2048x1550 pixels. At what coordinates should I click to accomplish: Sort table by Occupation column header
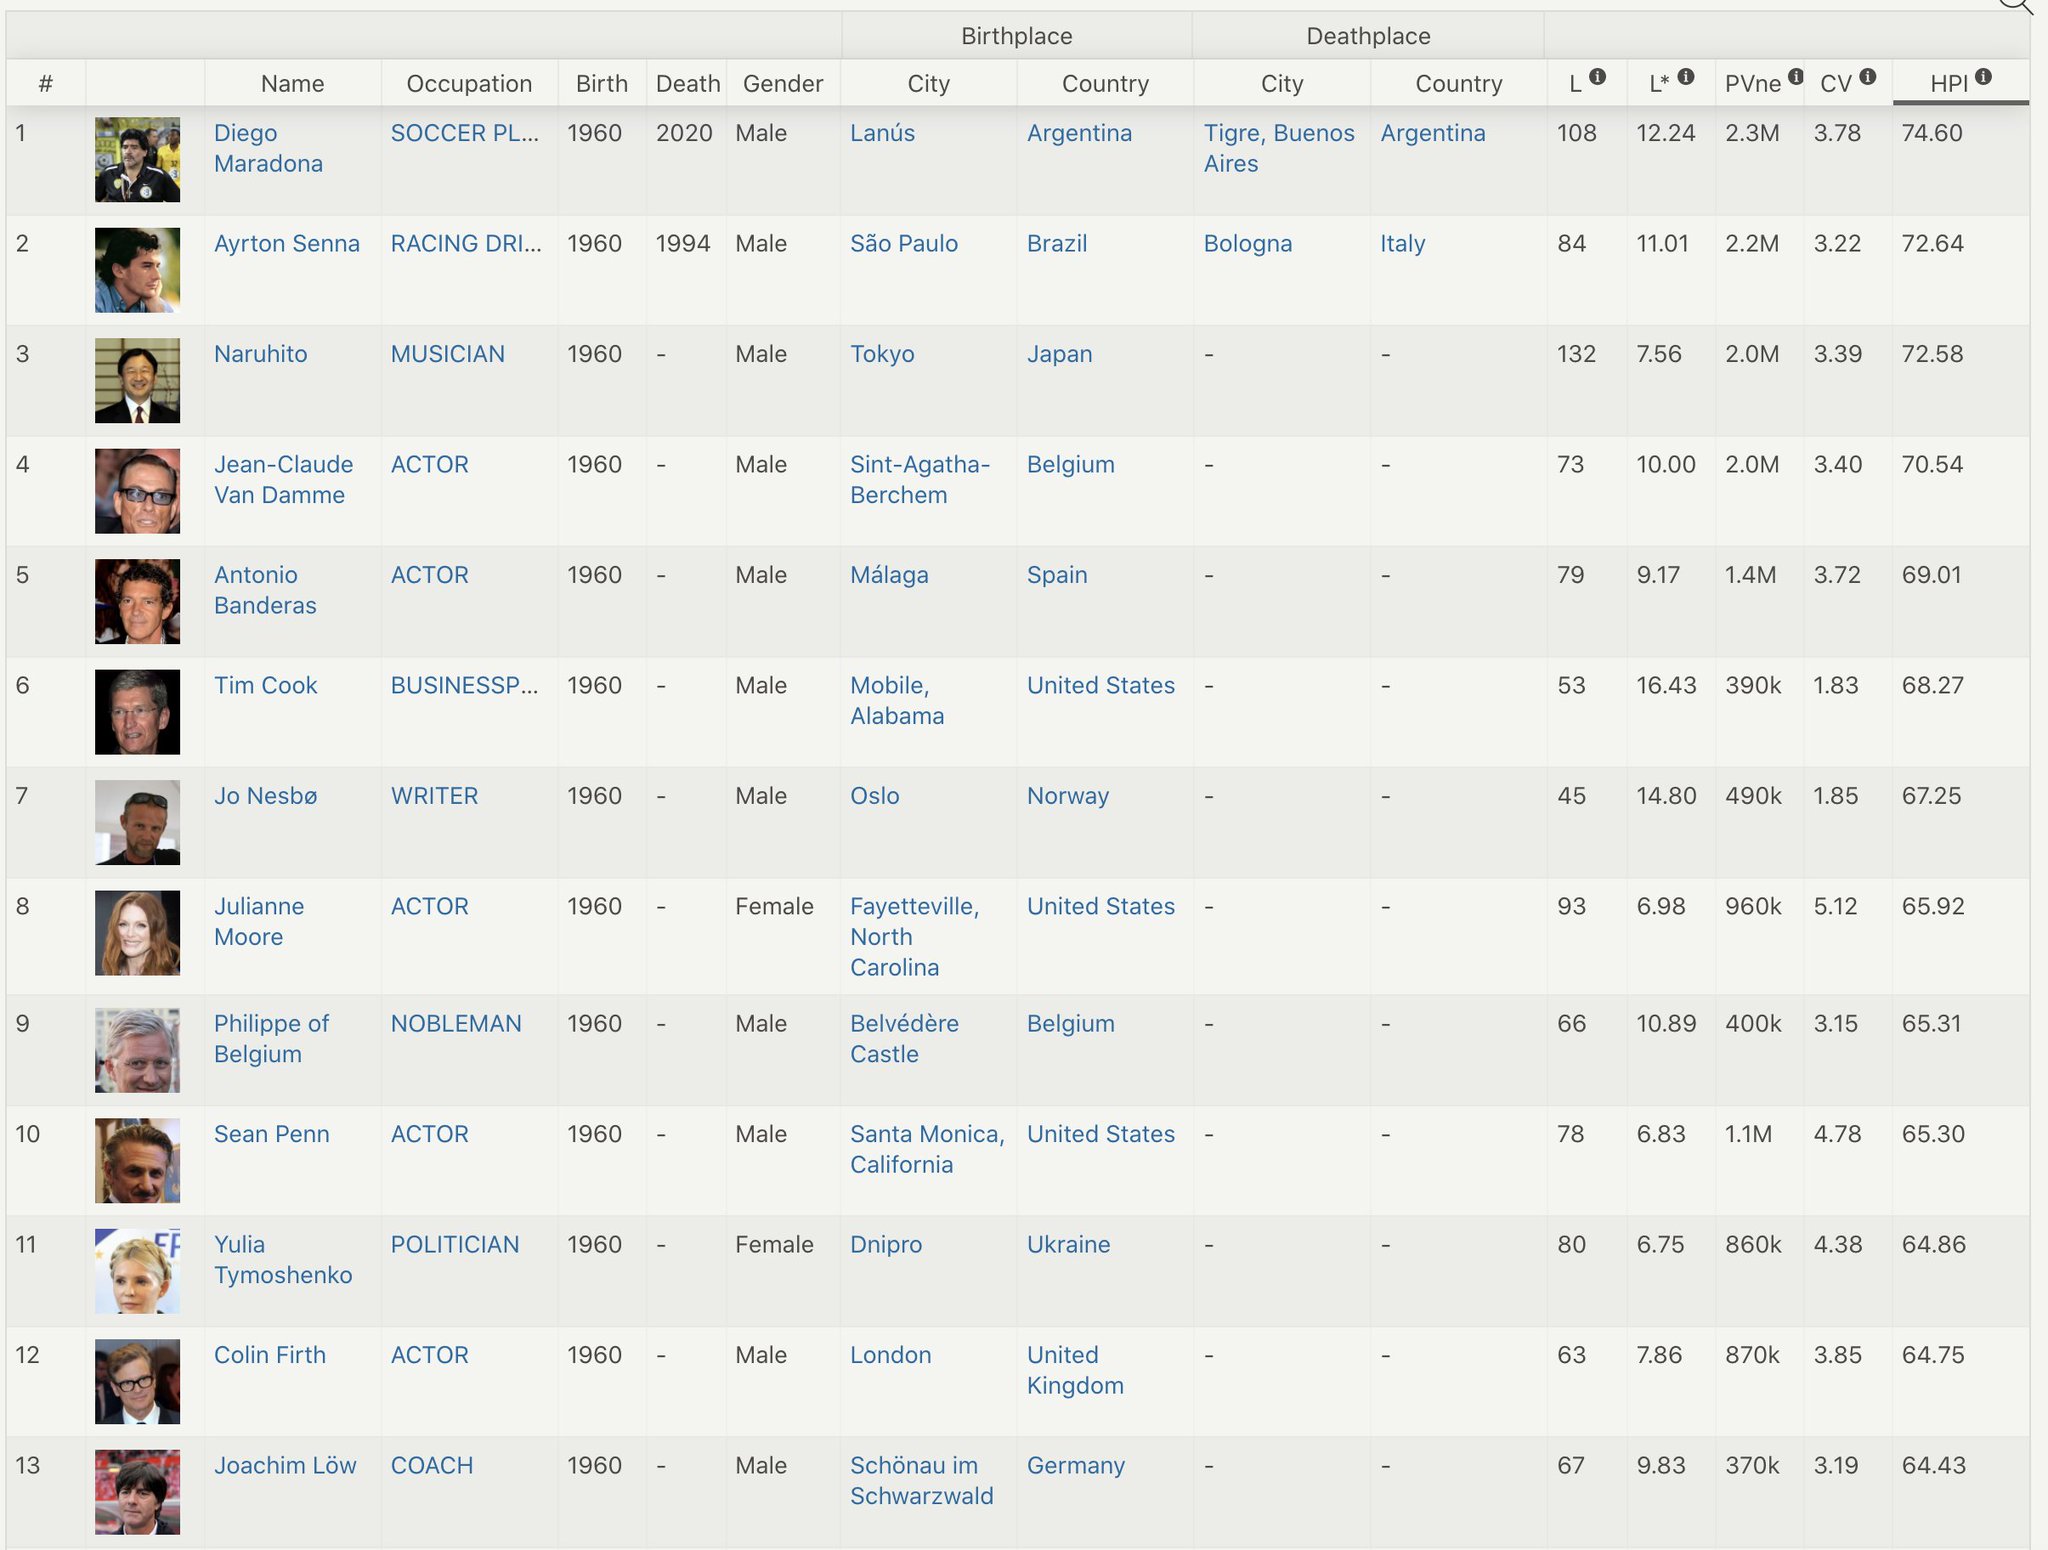click(469, 84)
